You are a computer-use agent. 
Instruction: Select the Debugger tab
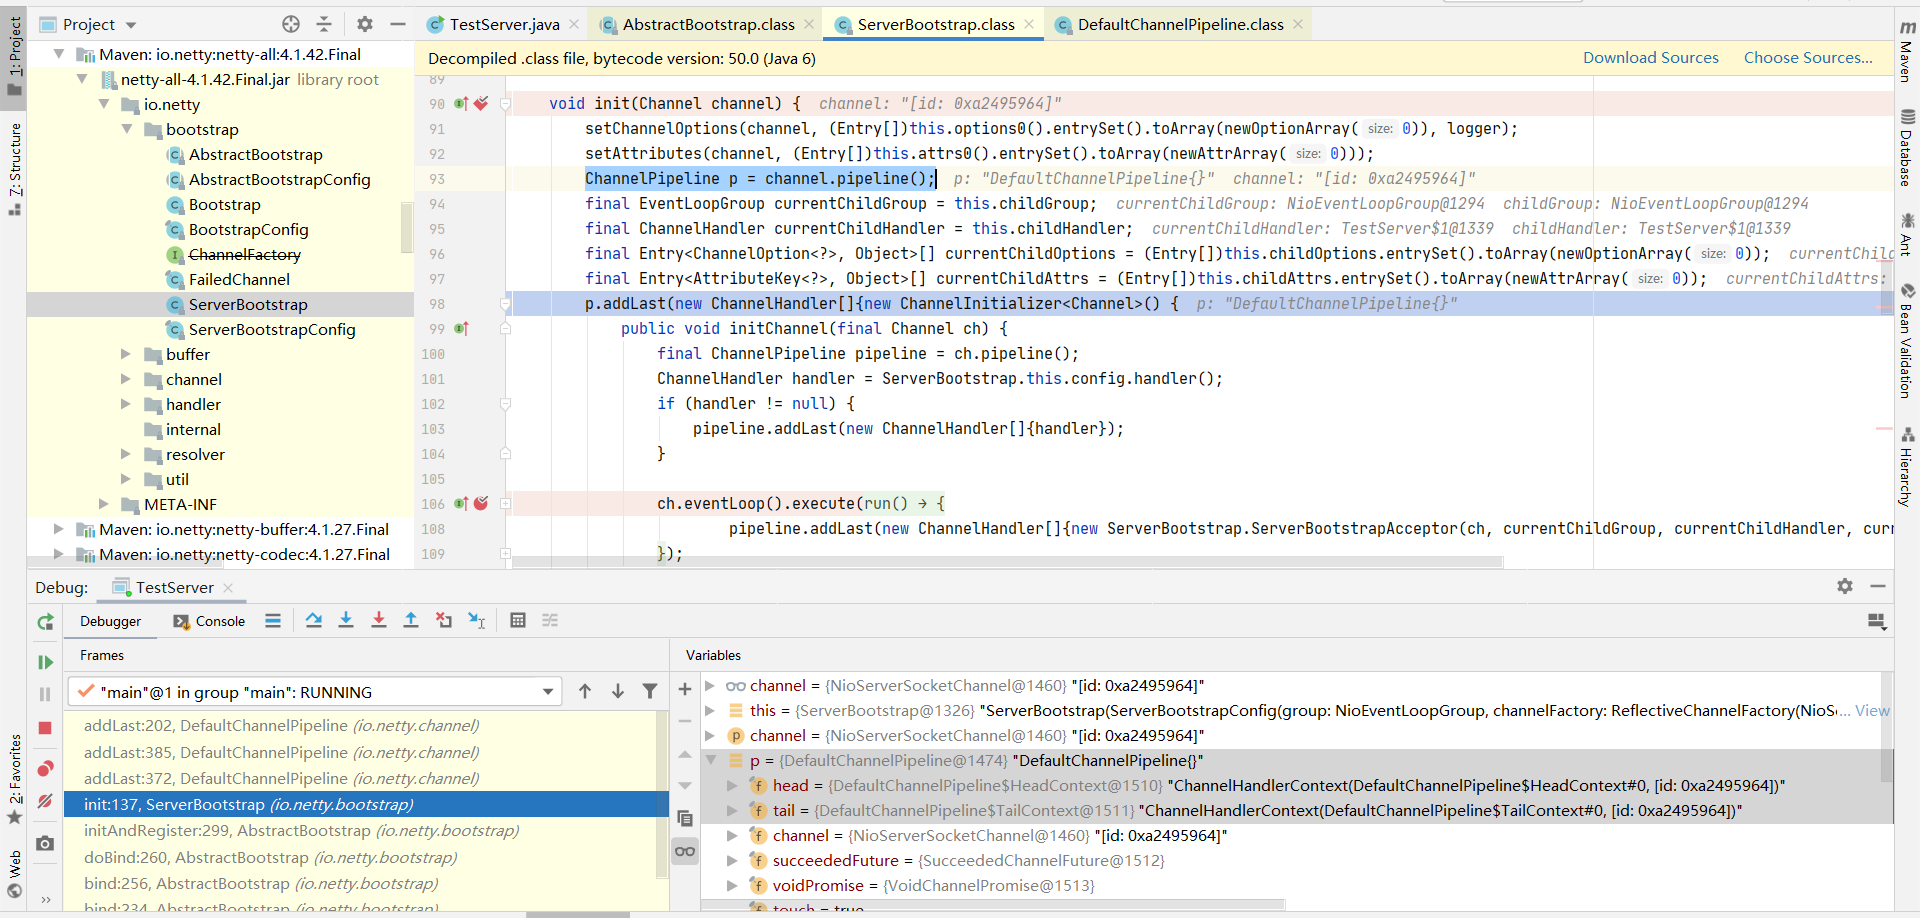click(x=111, y=621)
